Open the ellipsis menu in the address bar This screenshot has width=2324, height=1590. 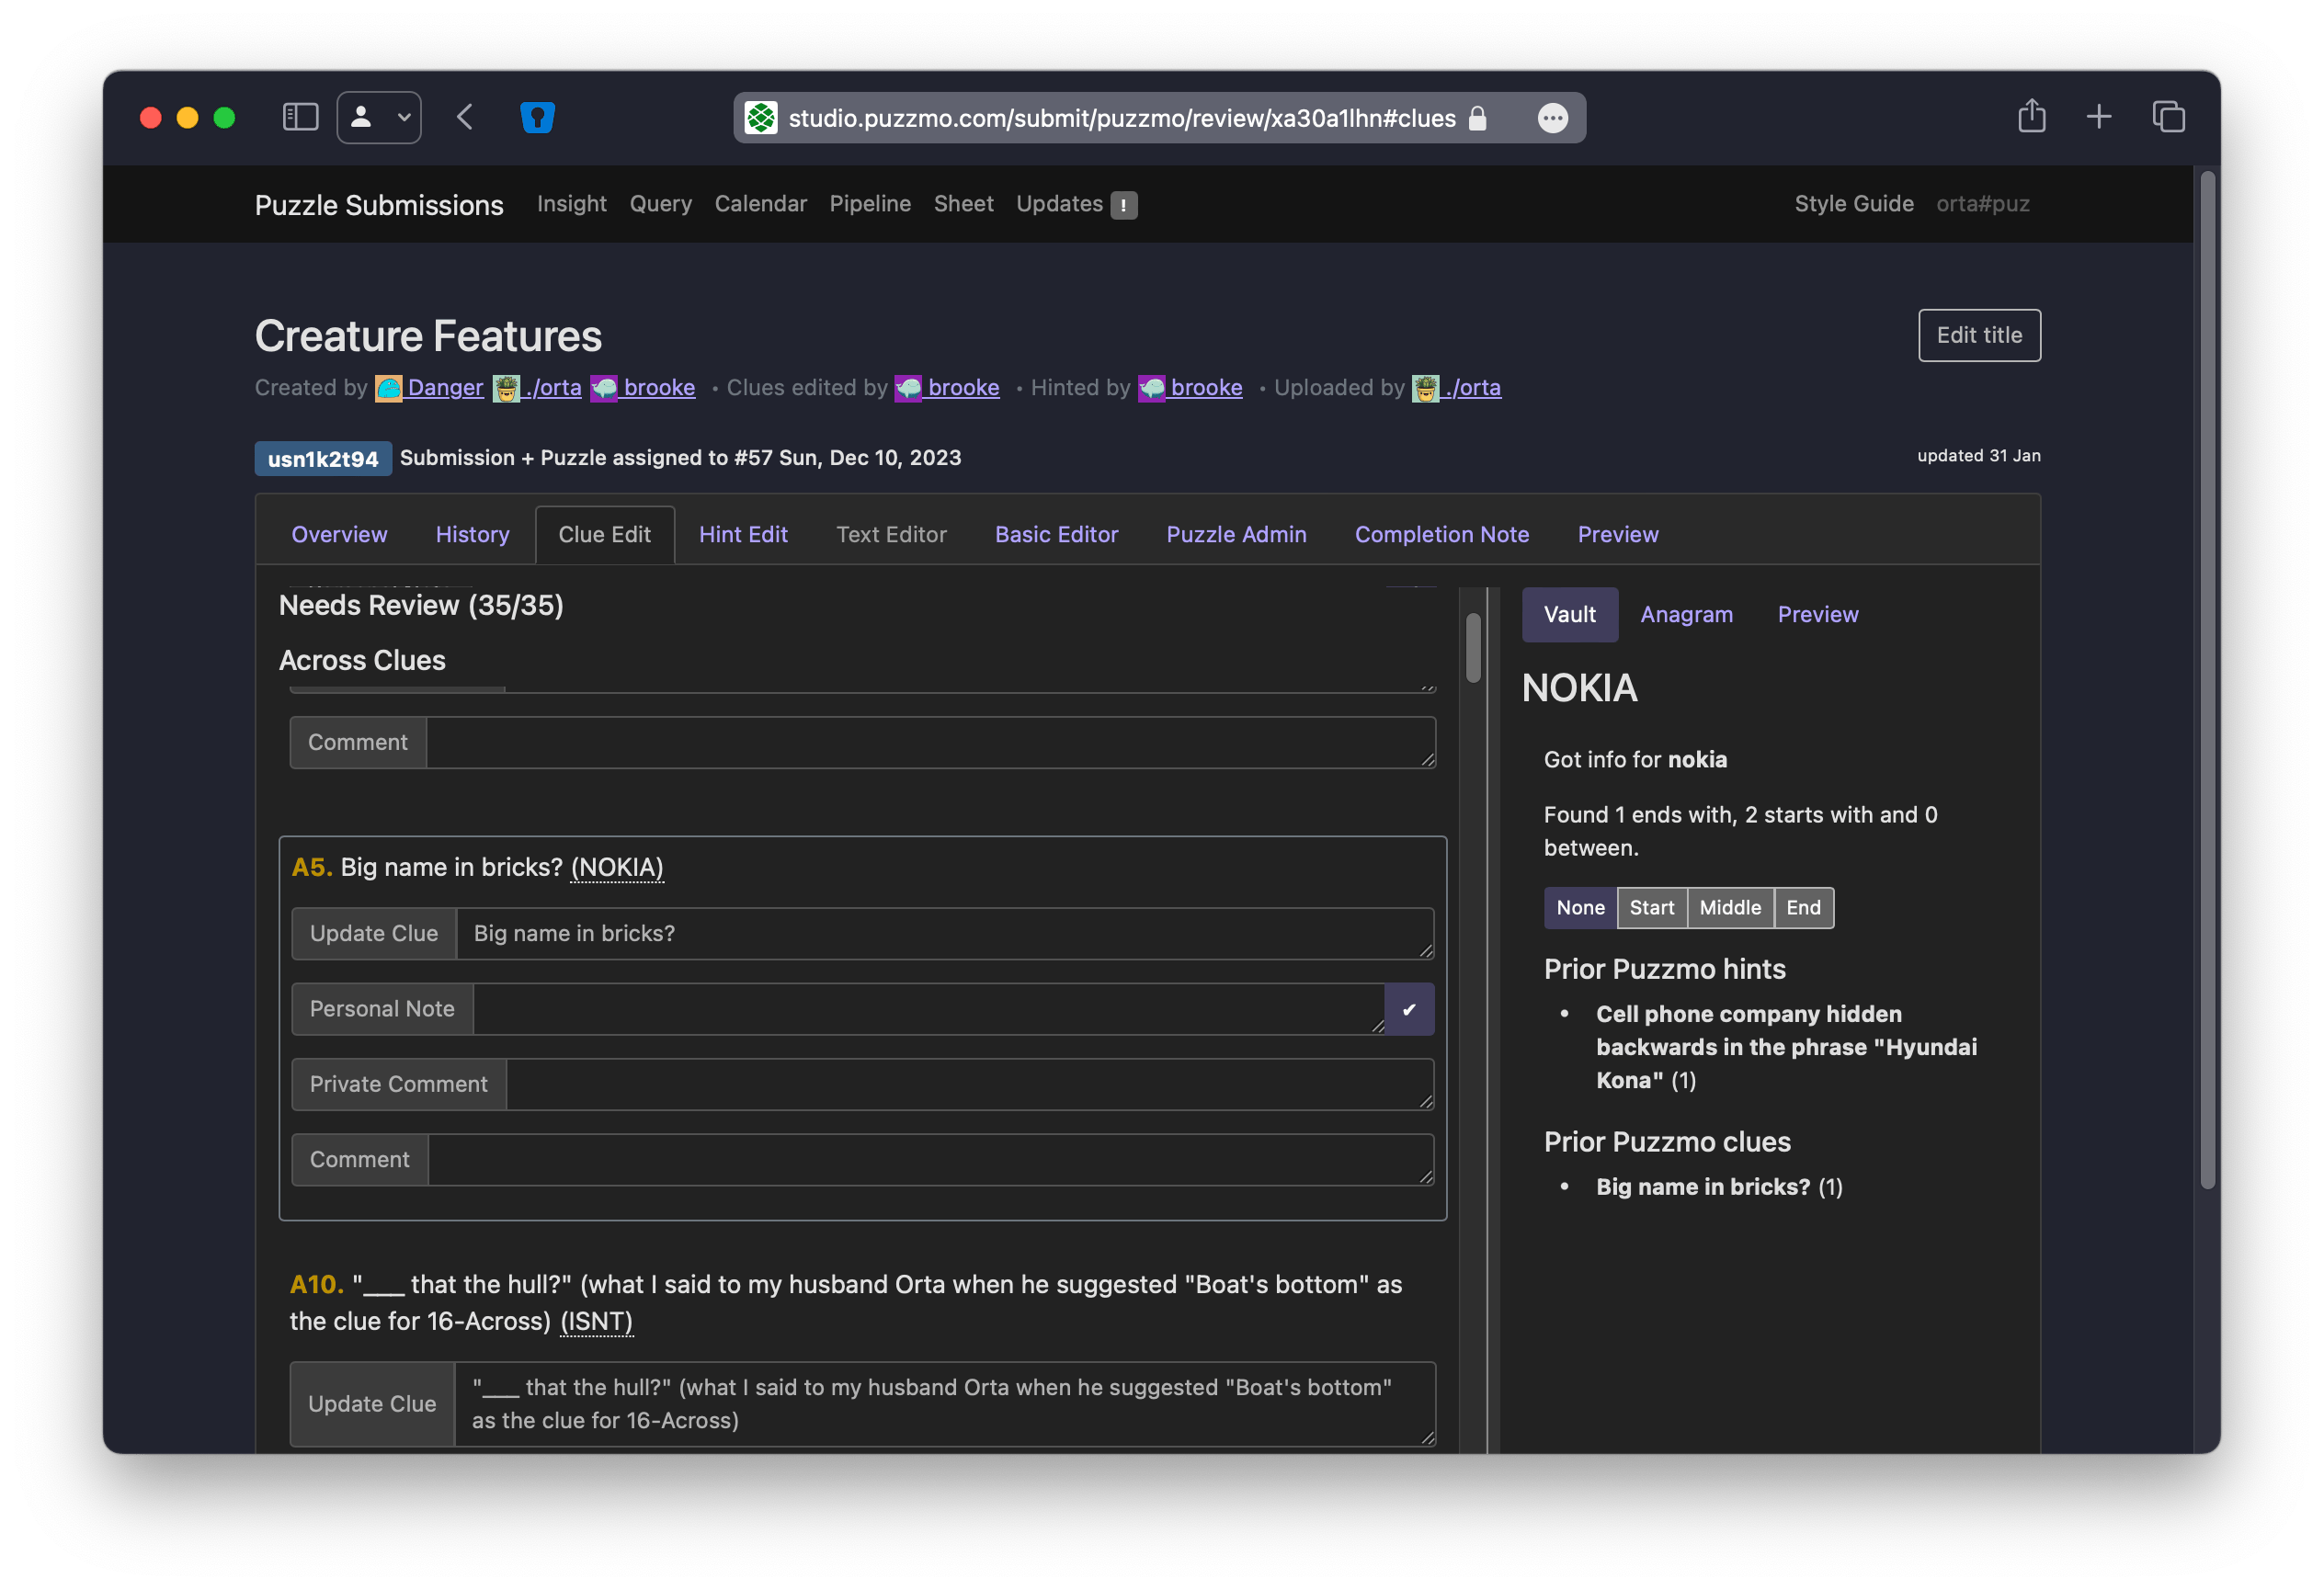[1553, 118]
